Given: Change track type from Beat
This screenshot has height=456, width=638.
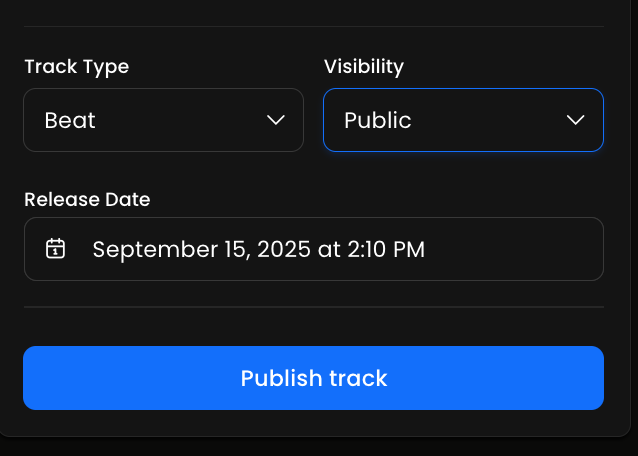Looking at the screenshot, I should point(163,120).
